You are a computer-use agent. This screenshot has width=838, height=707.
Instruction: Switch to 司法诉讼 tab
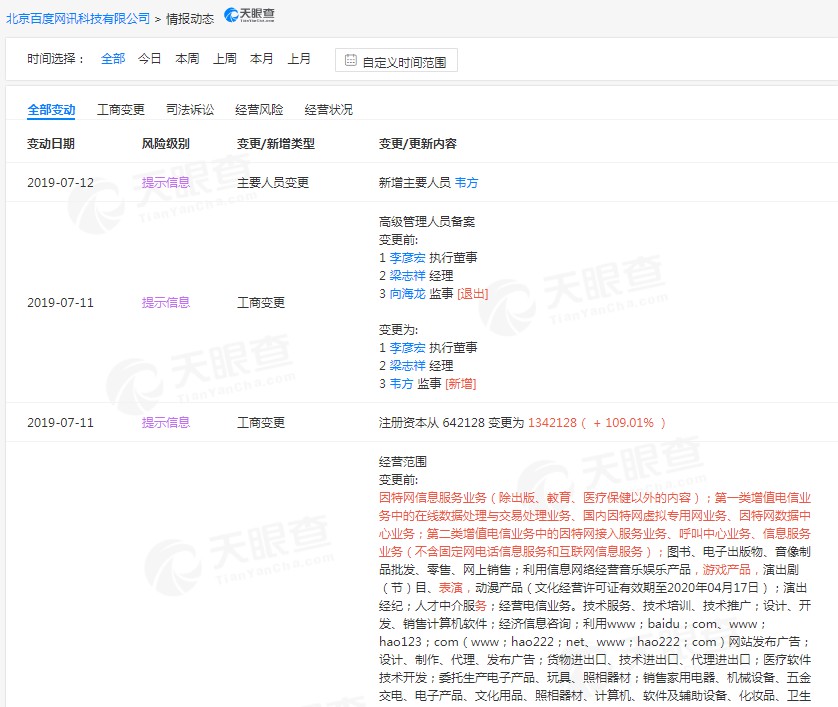(190, 110)
